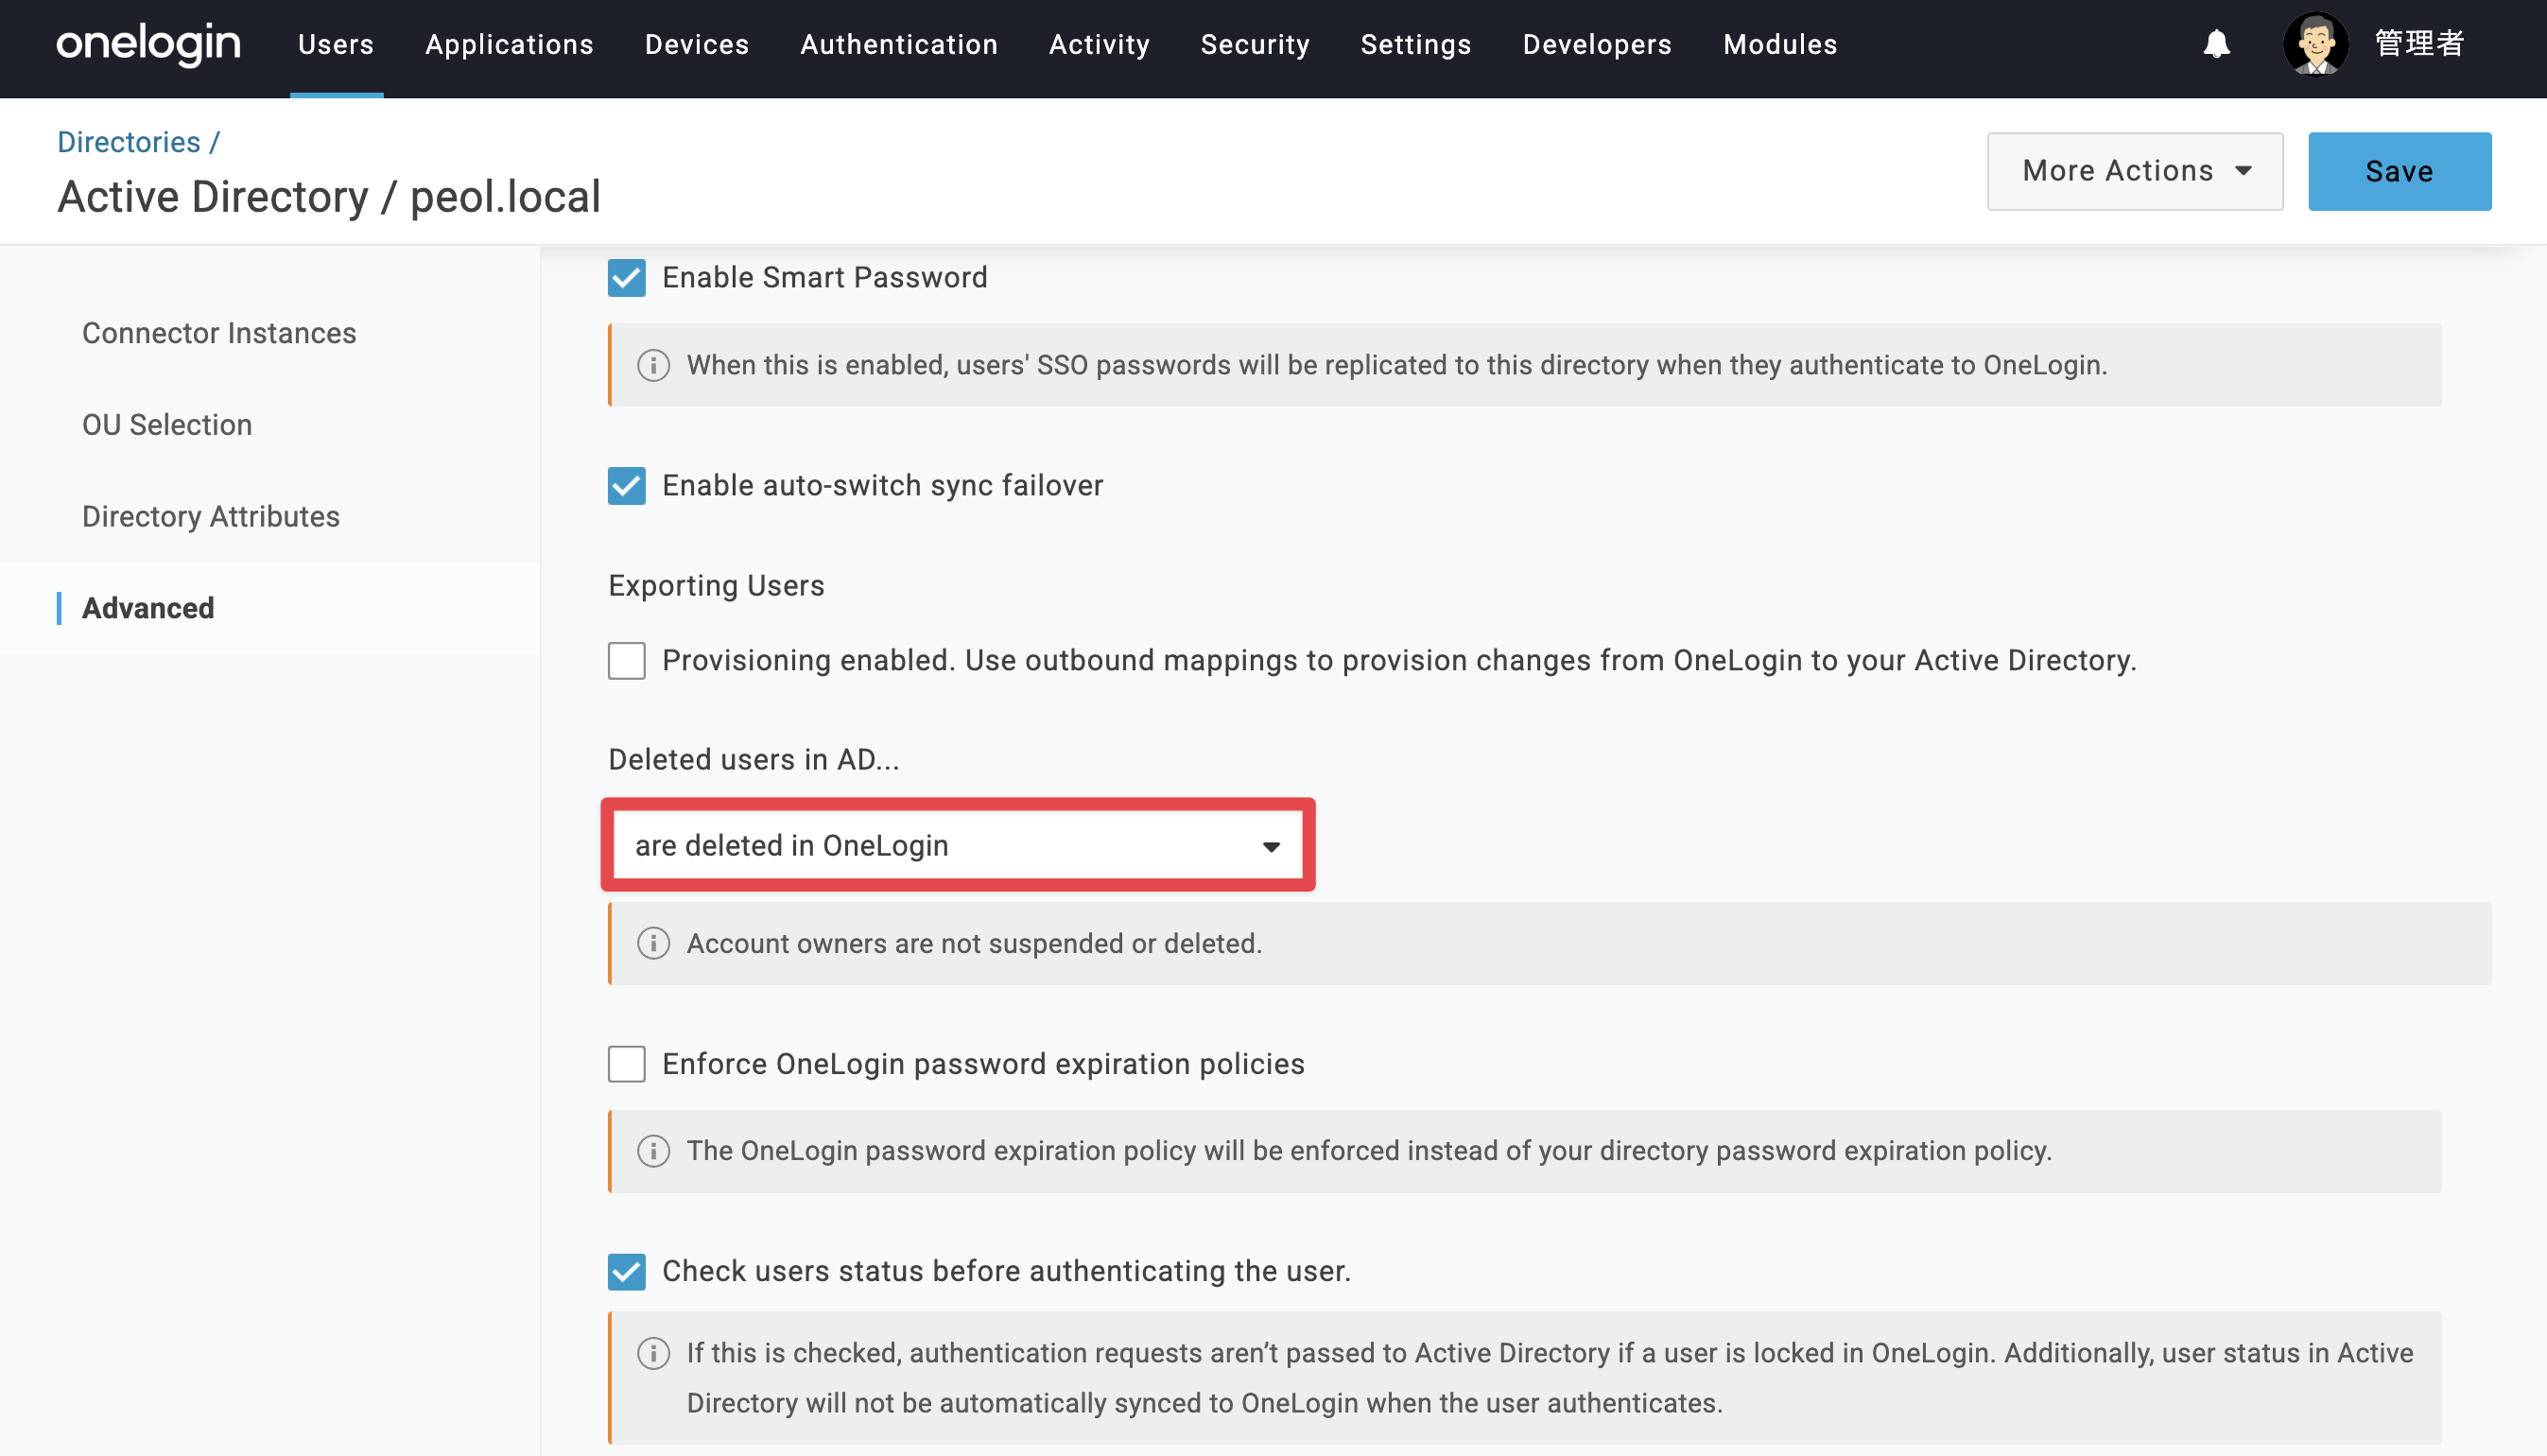2547x1456 pixels.
Task: Click the password expiration policy note text
Action: coord(1369,1152)
